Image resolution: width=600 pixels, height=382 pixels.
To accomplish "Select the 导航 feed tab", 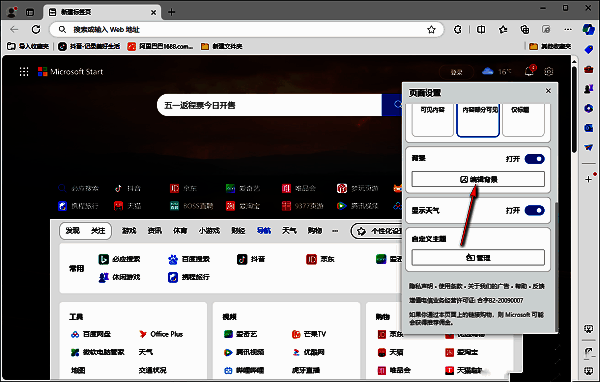I will [264, 231].
